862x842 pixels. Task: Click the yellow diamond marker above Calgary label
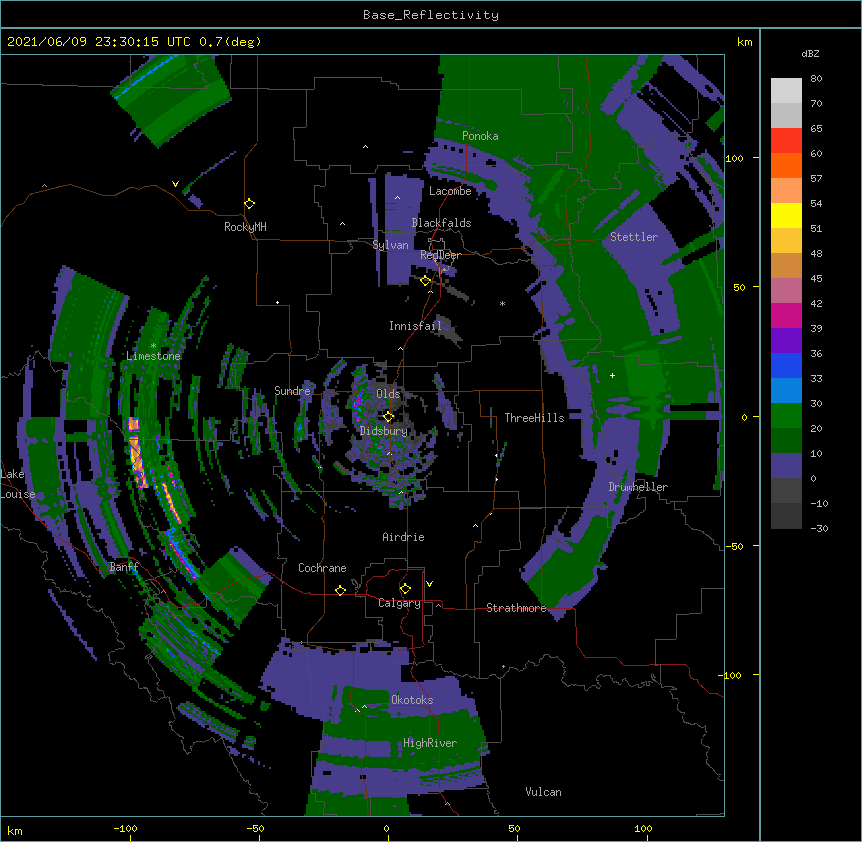(x=405, y=589)
